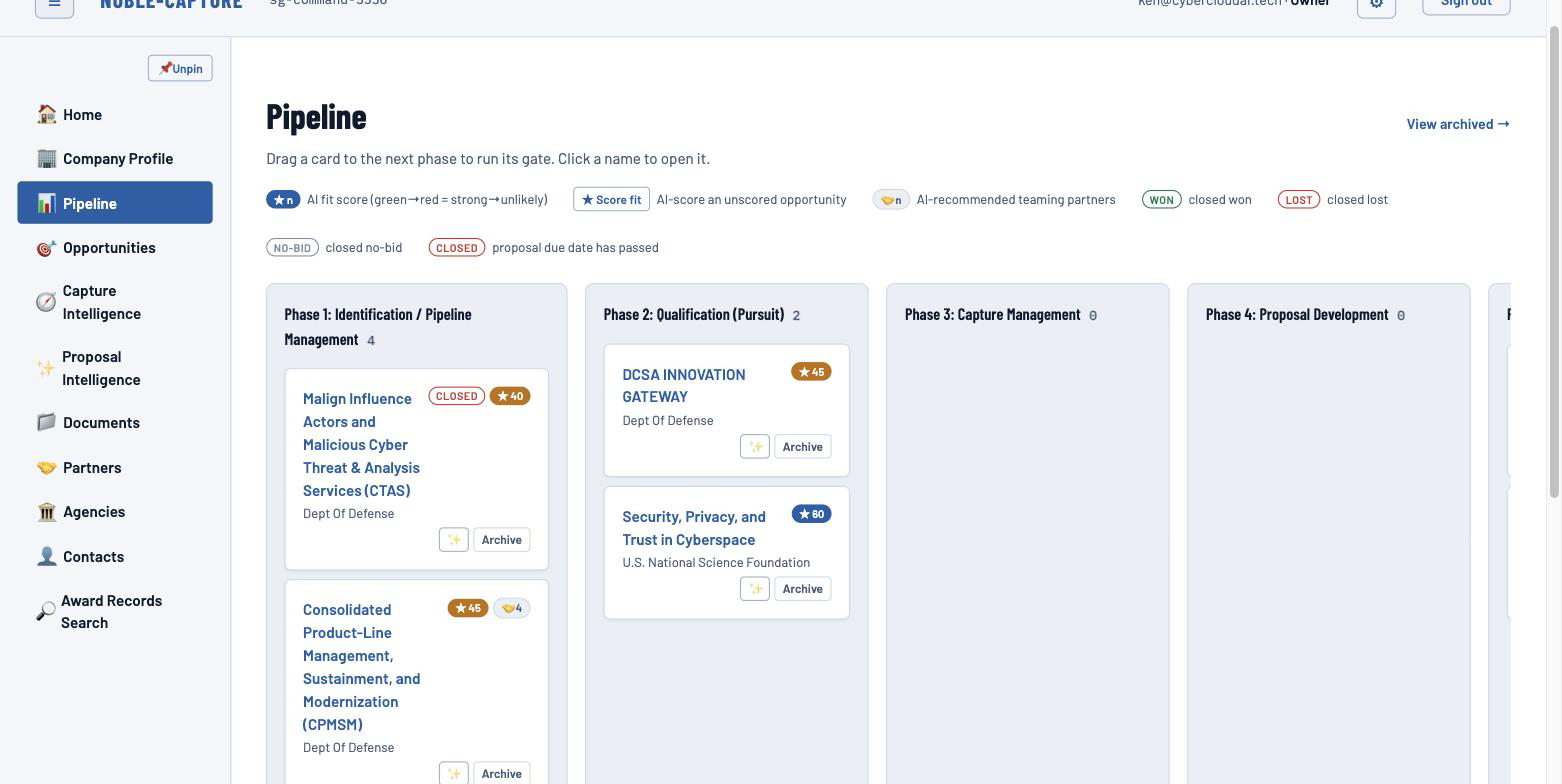Click the 80 fit score badge
The image size is (1562, 784).
[x=811, y=514]
